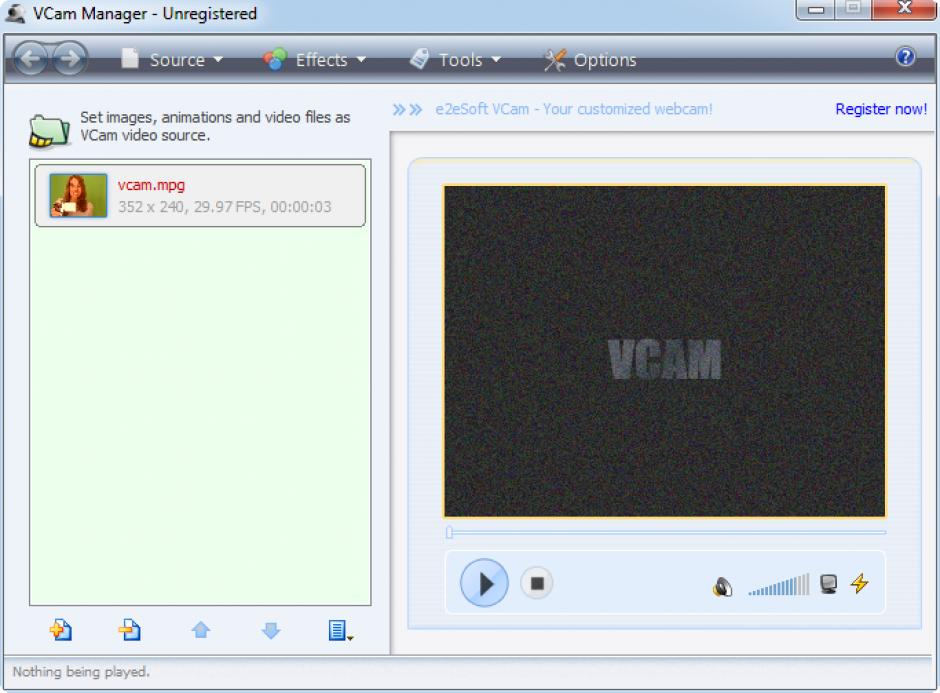This screenshot has height=693, width=940.
Task: Open the playlist options dropdown
Action: click(x=340, y=631)
